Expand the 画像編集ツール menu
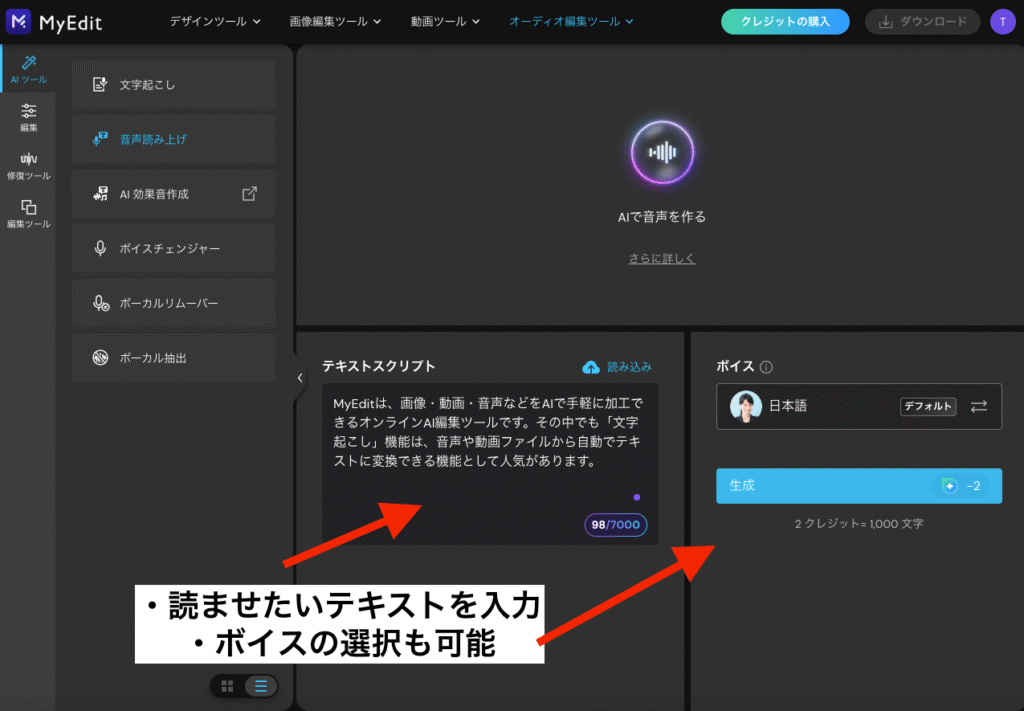The height and width of the screenshot is (711, 1024). 335,22
